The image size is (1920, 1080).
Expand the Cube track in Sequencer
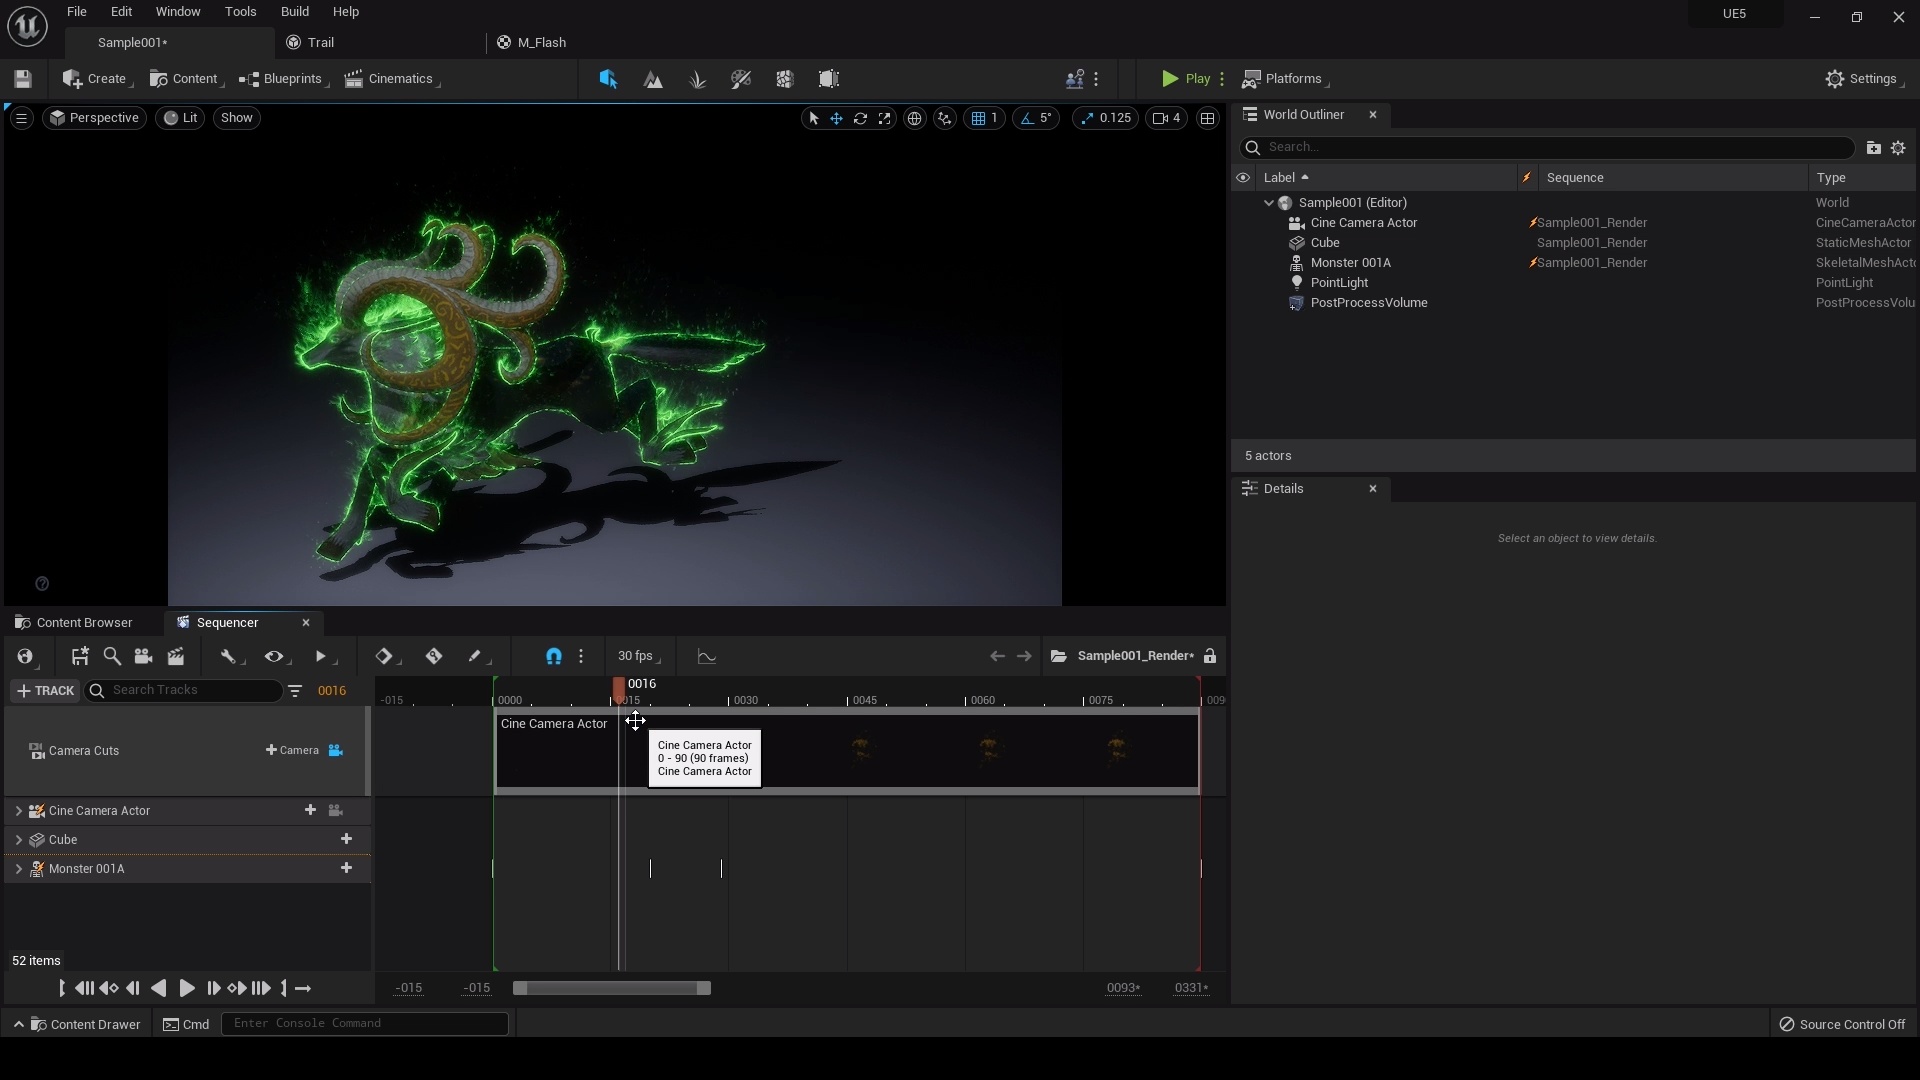[18, 840]
